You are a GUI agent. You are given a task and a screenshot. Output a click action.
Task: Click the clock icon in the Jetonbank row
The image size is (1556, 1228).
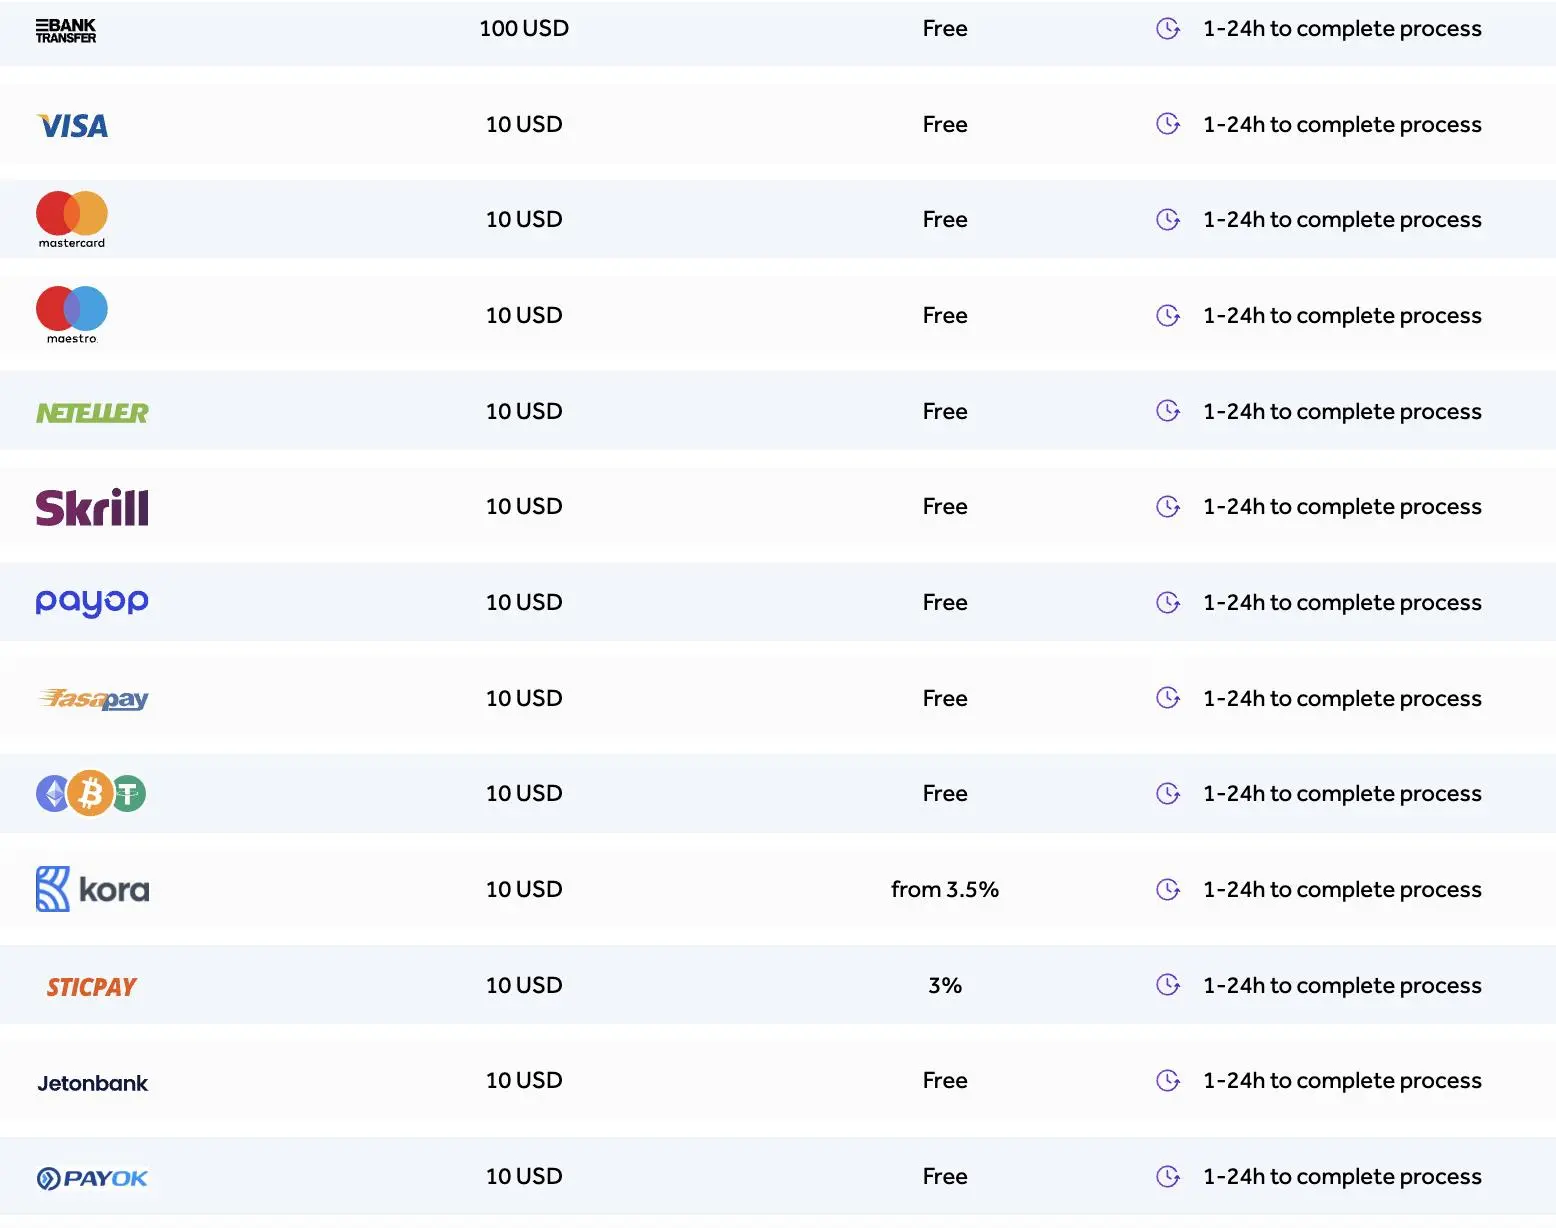(x=1168, y=1080)
